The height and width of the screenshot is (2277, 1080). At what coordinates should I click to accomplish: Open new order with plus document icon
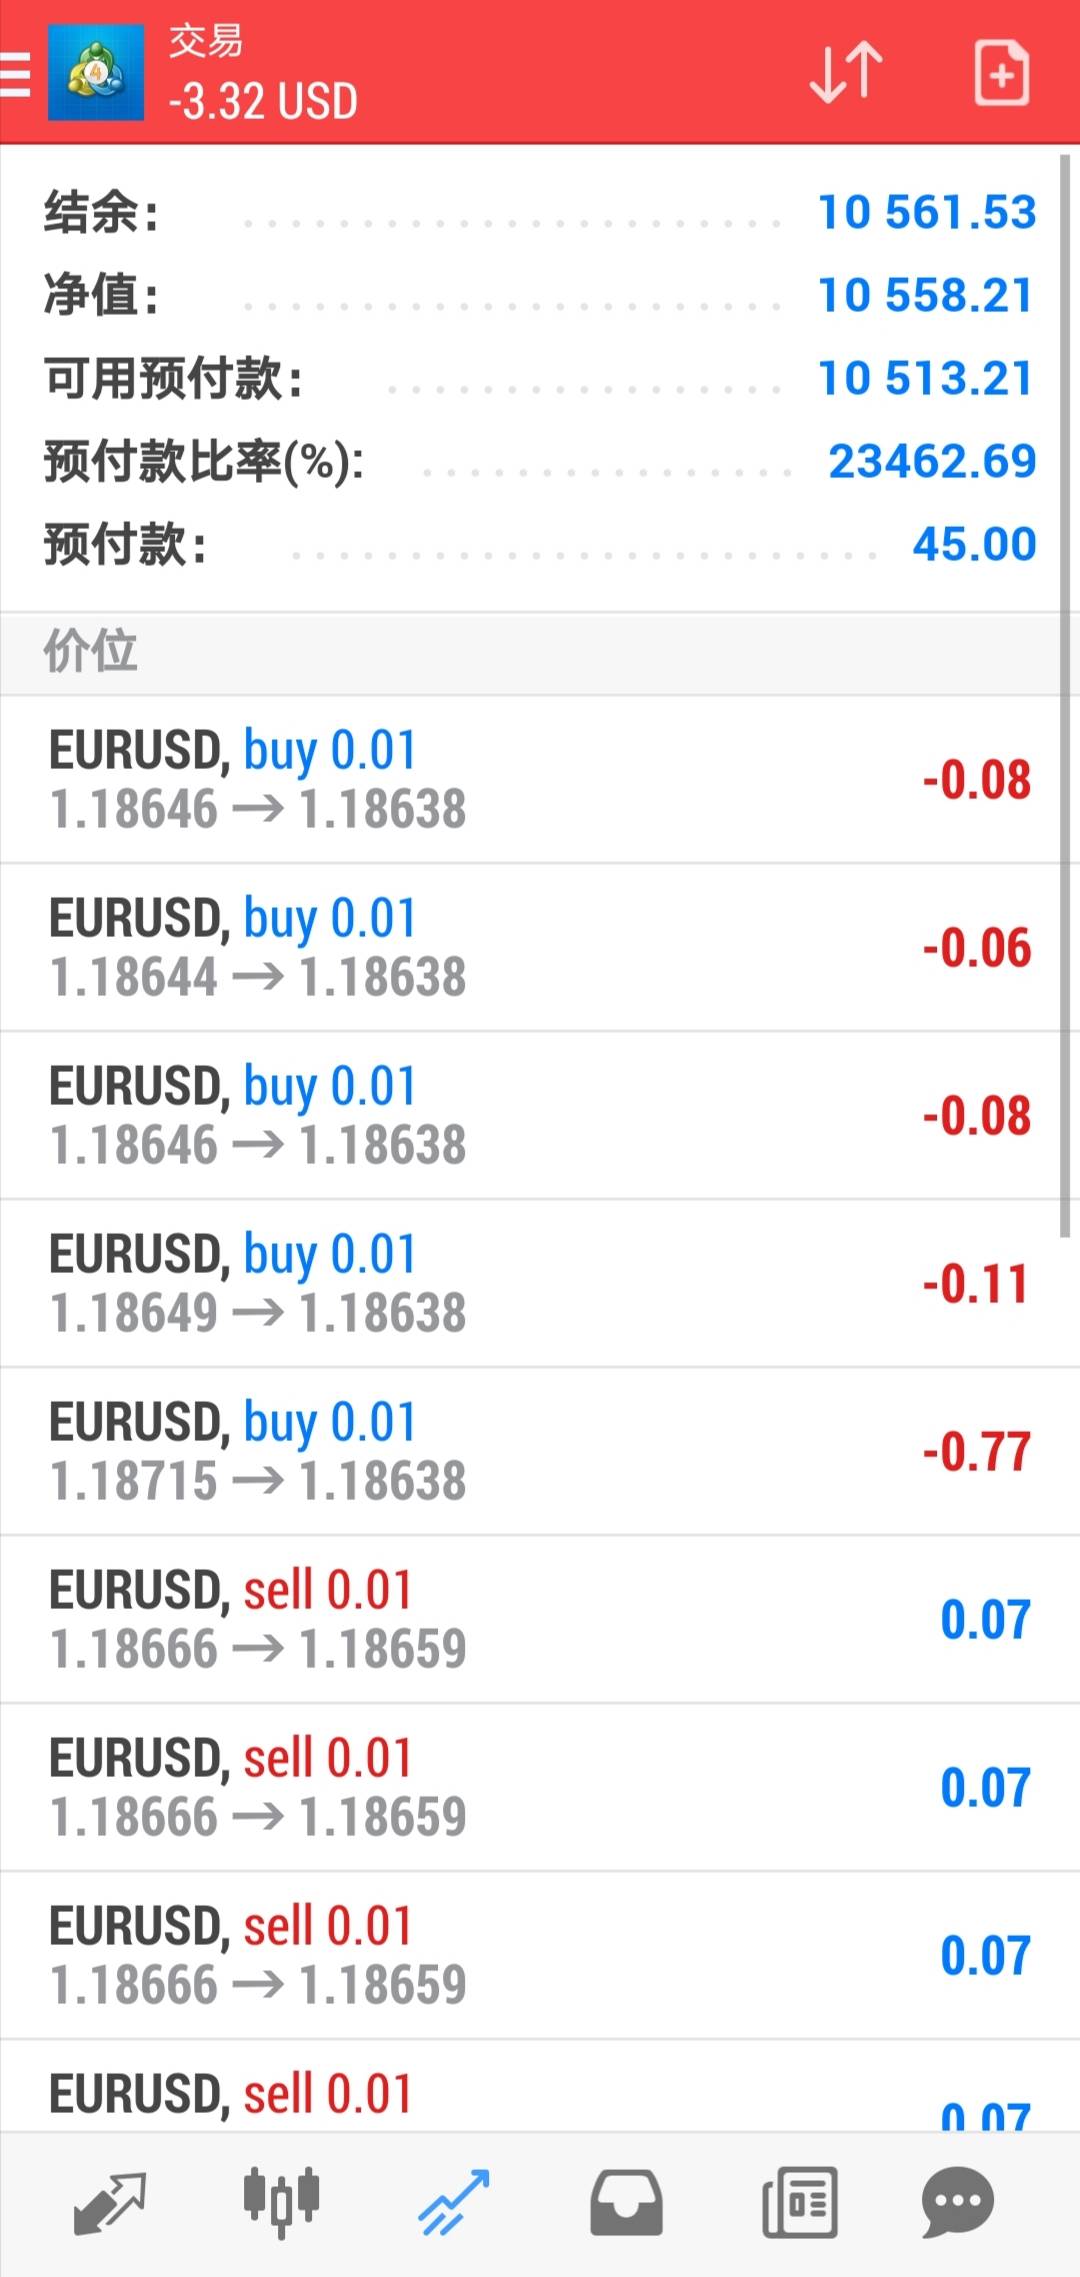click(x=1001, y=73)
